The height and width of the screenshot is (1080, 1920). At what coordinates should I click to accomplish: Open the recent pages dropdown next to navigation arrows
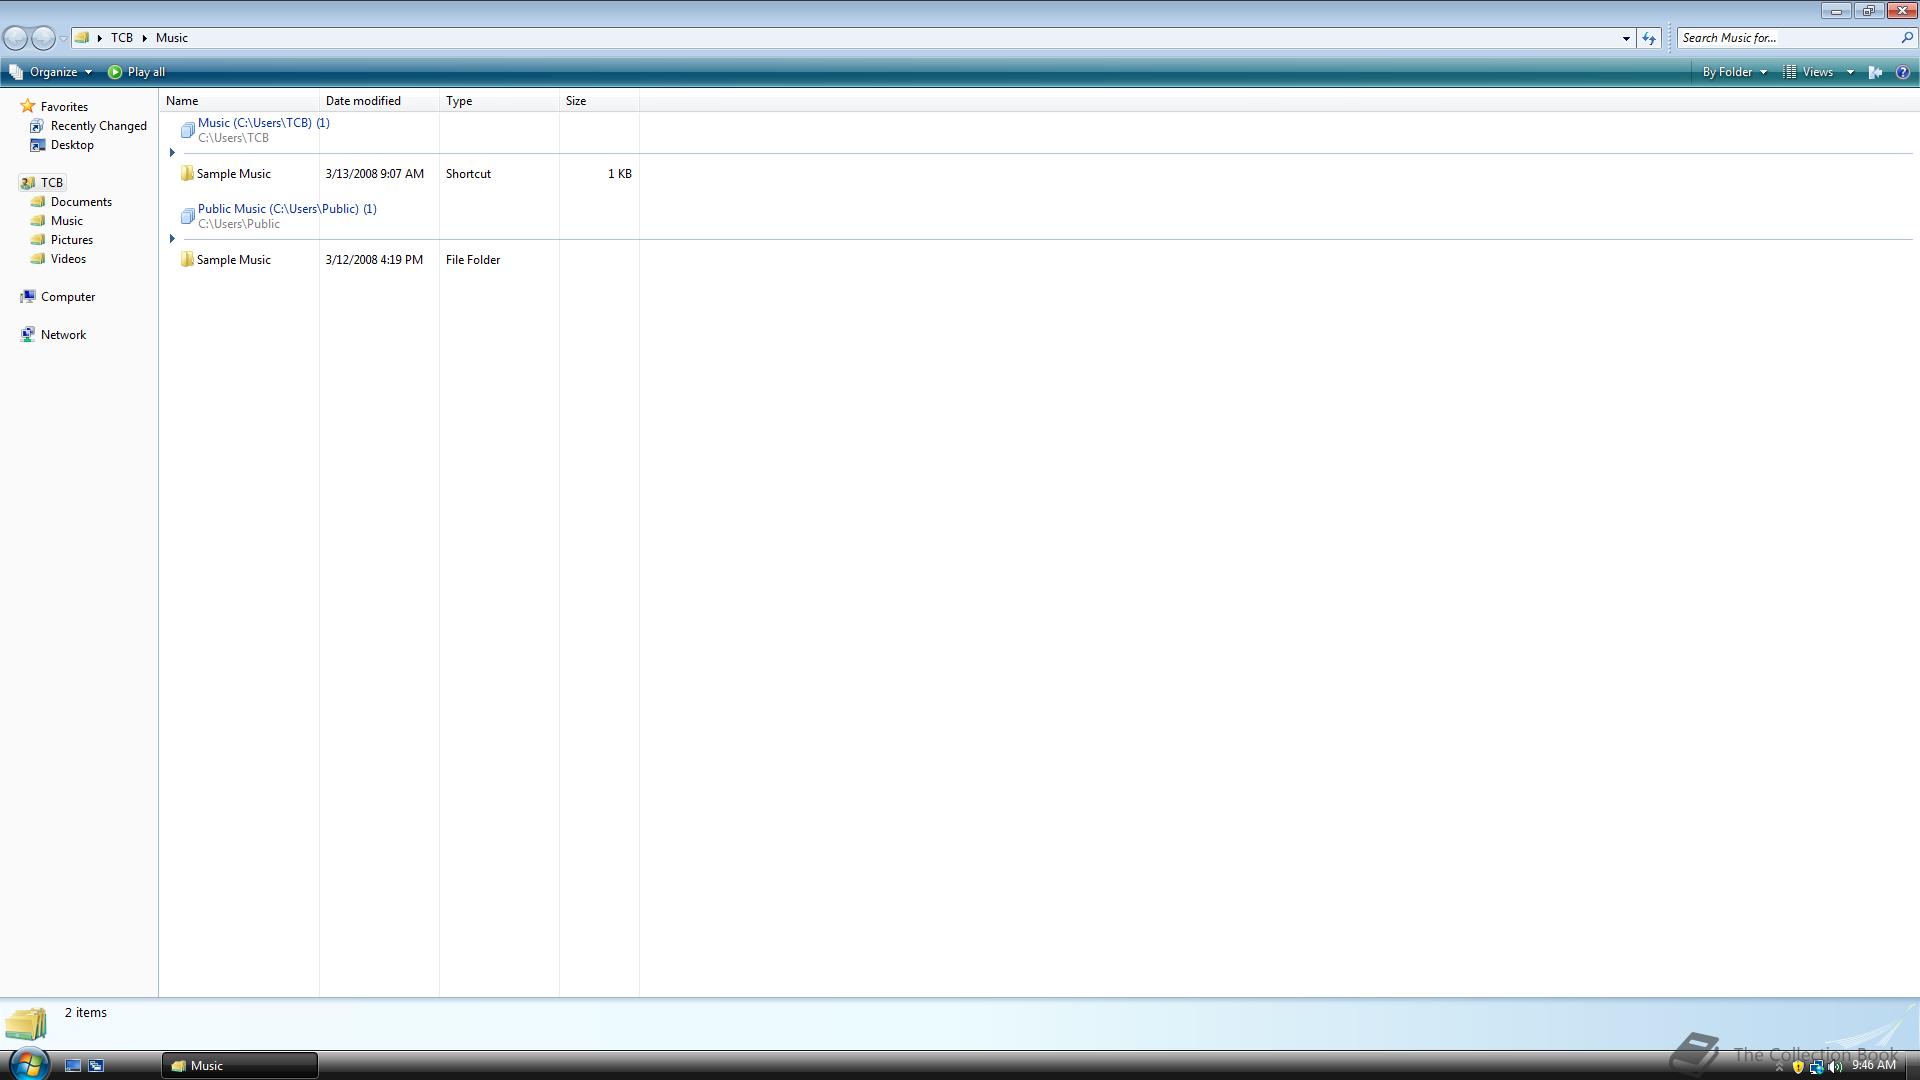(63, 39)
